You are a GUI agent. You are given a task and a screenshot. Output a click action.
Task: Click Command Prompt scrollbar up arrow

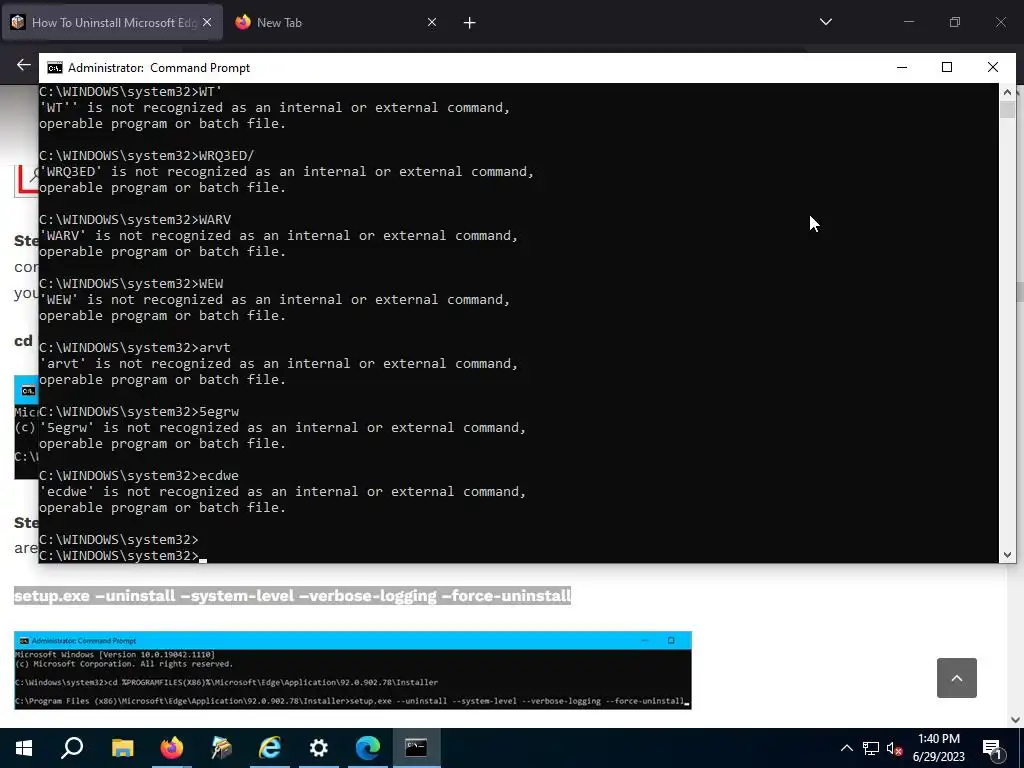(x=1007, y=92)
